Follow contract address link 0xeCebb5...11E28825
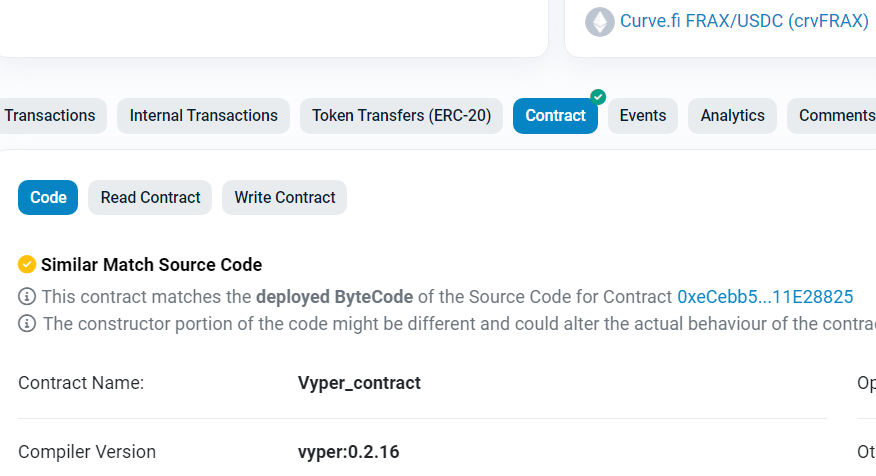876x476 pixels. click(x=765, y=297)
